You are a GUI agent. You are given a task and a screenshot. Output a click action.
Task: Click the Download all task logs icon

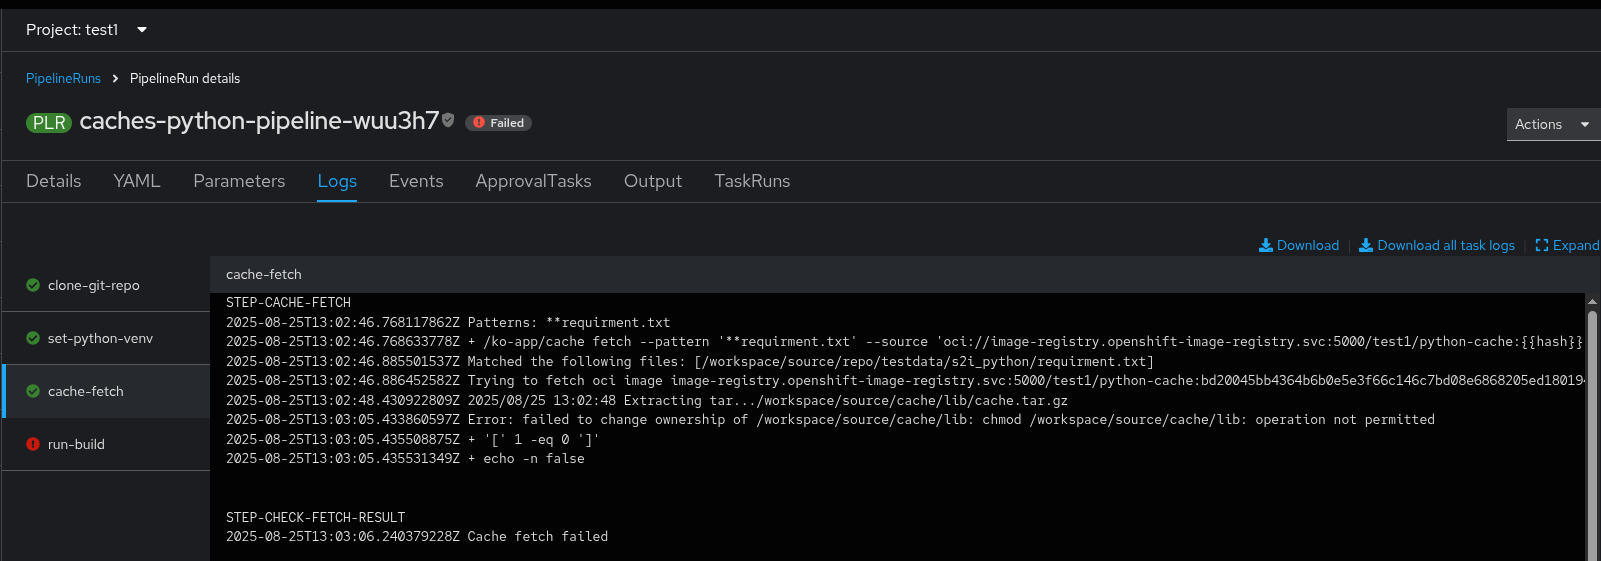(x=1366, y=245)
